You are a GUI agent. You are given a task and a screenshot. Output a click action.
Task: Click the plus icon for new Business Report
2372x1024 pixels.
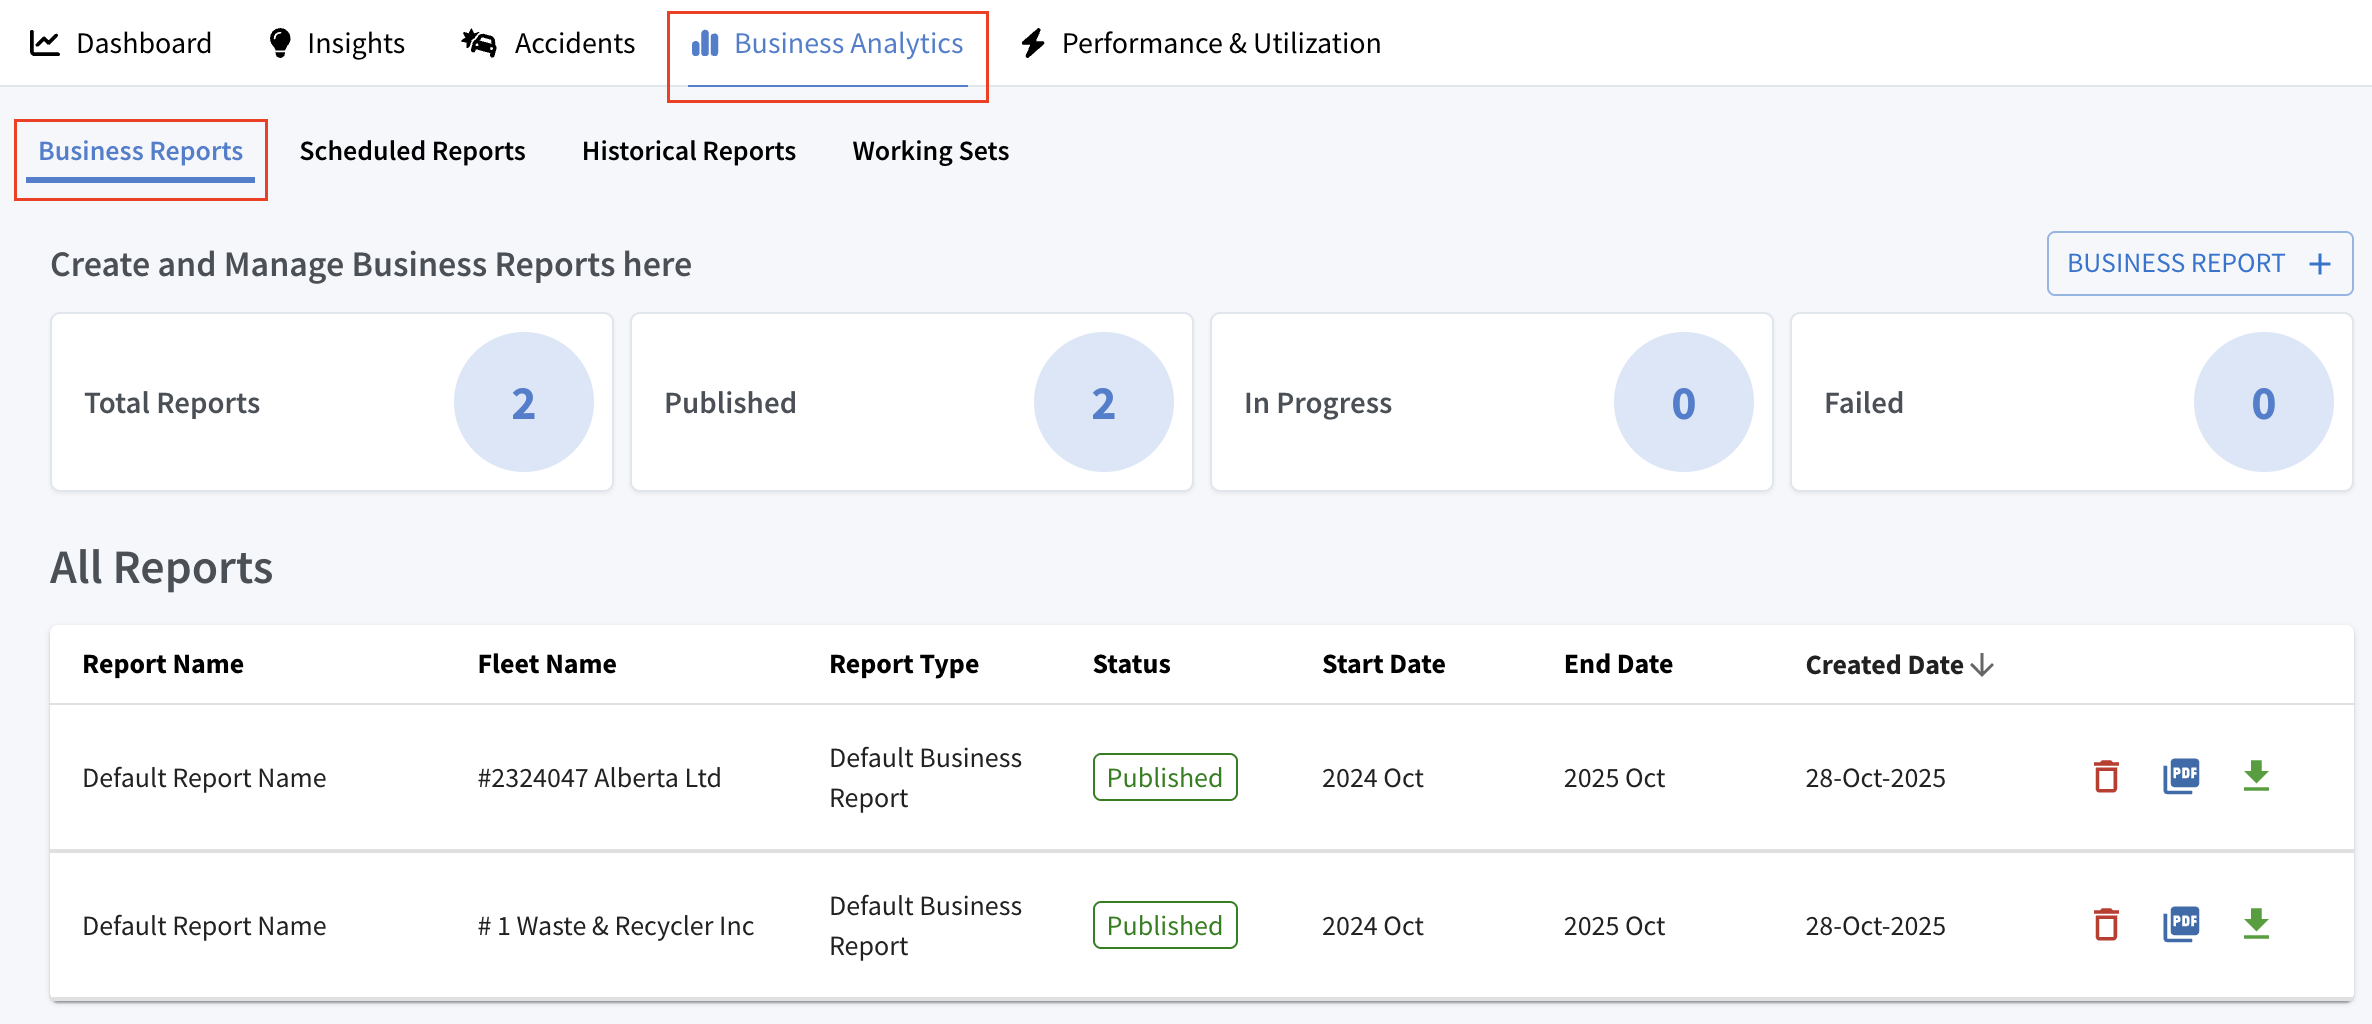[x=2320, y=264]
